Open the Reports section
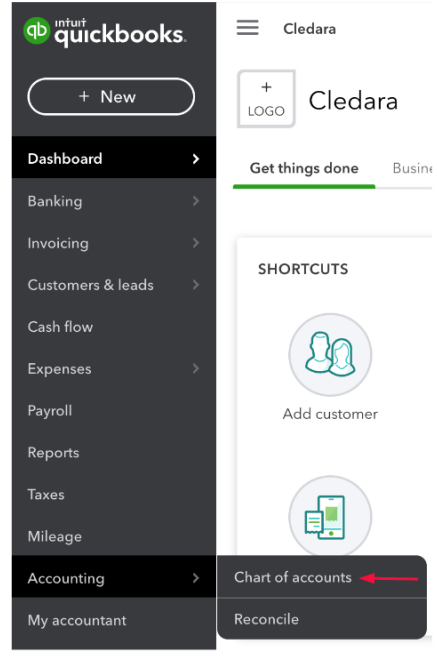This screenshot has height=661, width=437. click(53, 453)
